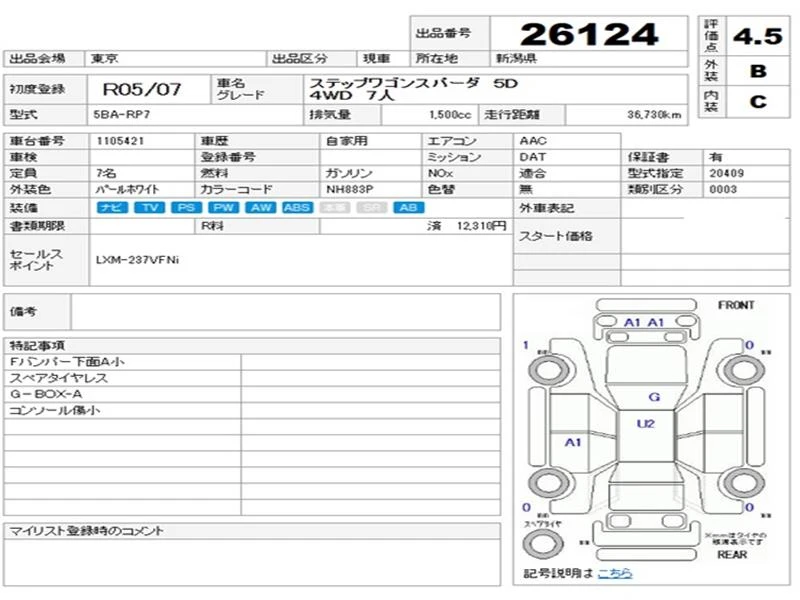
Task: Click the 色替 value 無
Action: point(526,189)
